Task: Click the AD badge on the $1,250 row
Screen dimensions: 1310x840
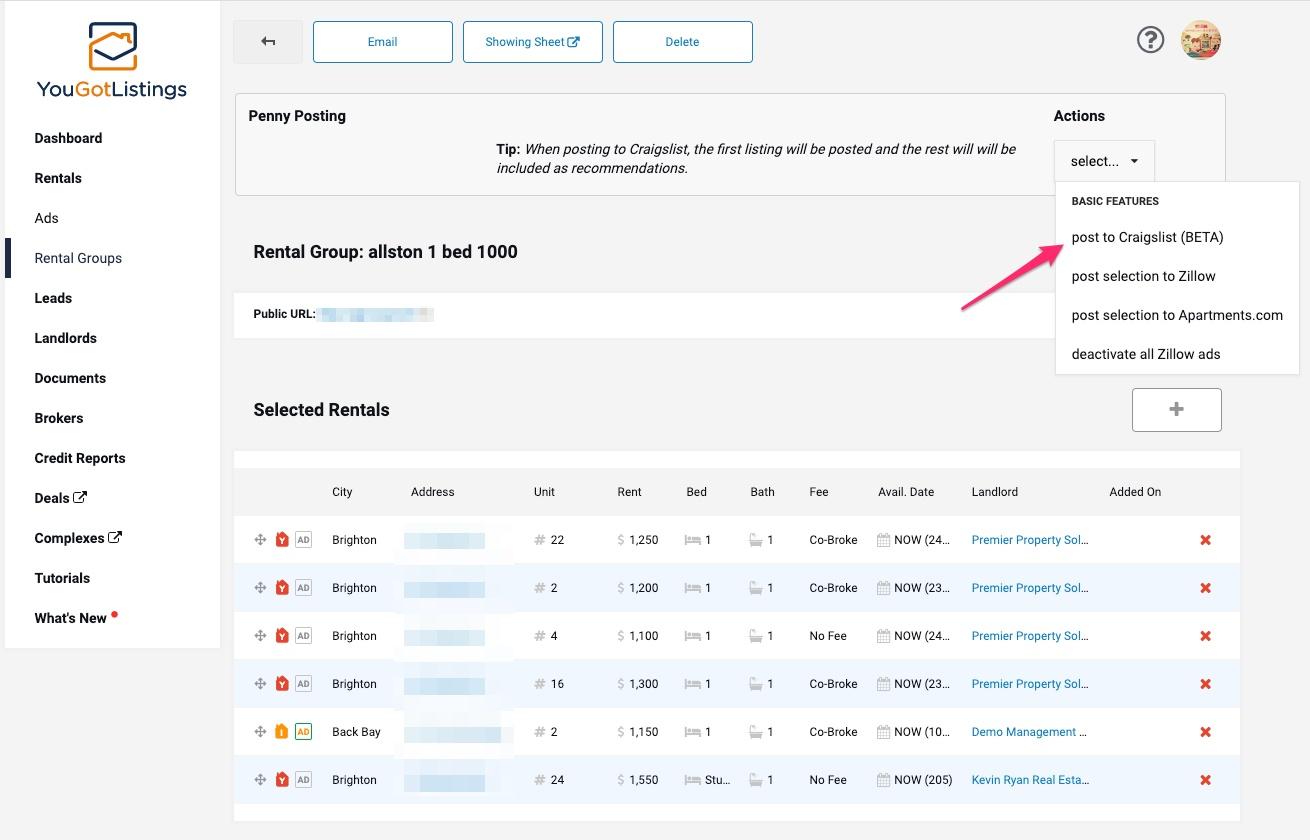Action: click(x=304, y=540)
